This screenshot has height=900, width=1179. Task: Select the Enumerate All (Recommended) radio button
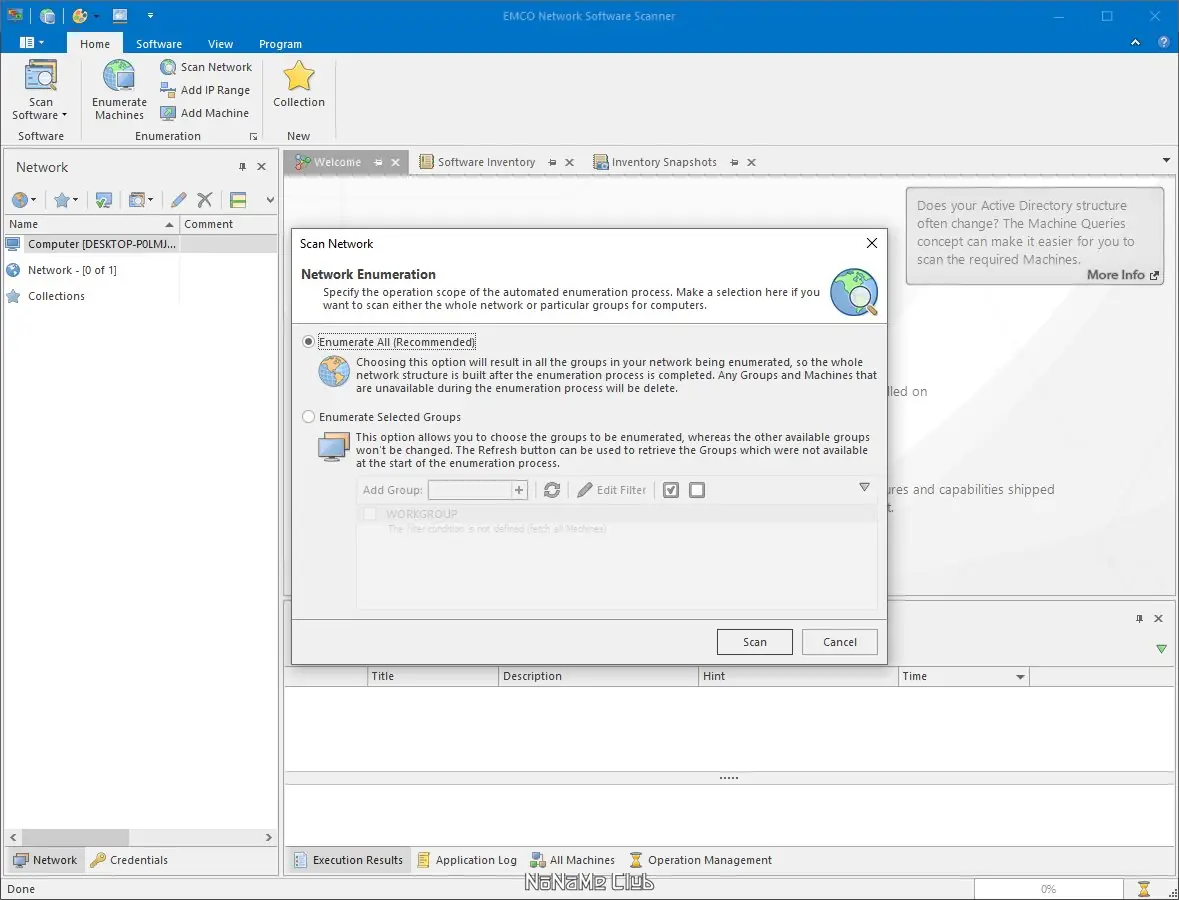tap(308, 342)
